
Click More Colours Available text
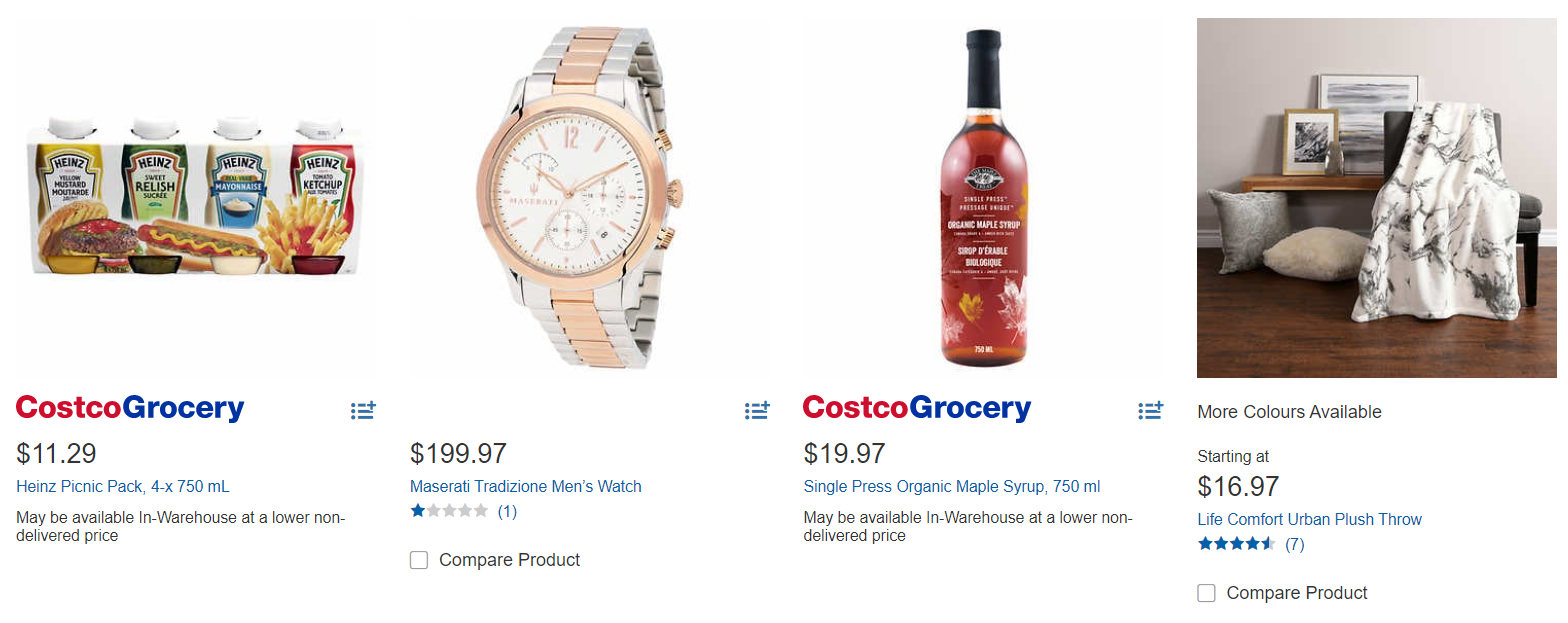tap(1290, 412)
